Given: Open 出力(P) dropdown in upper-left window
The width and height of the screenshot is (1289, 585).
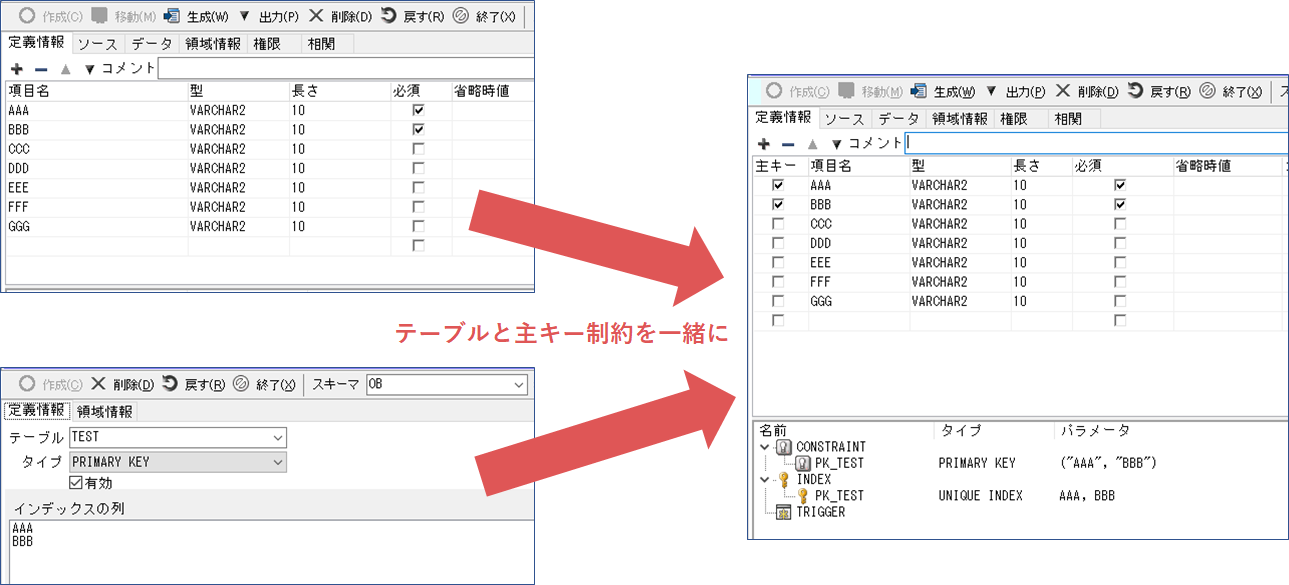Looking at the screenshot, I should [x=268, y=17].
